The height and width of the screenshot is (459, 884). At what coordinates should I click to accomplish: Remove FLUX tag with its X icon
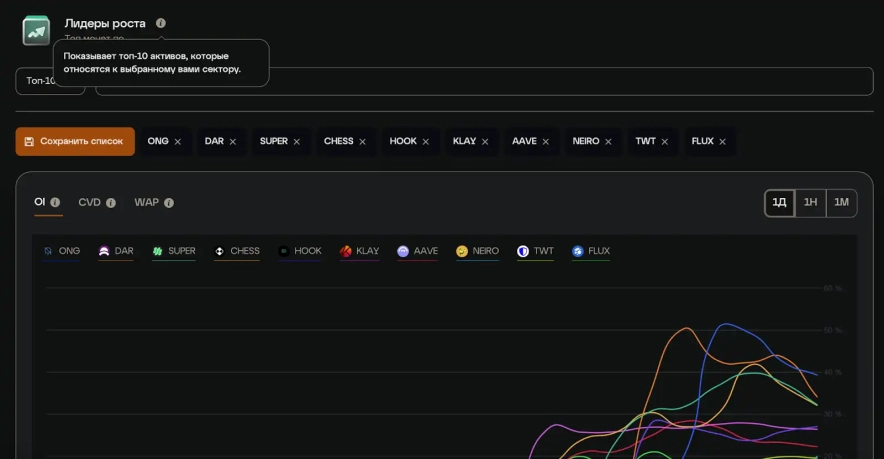point(723,142)
